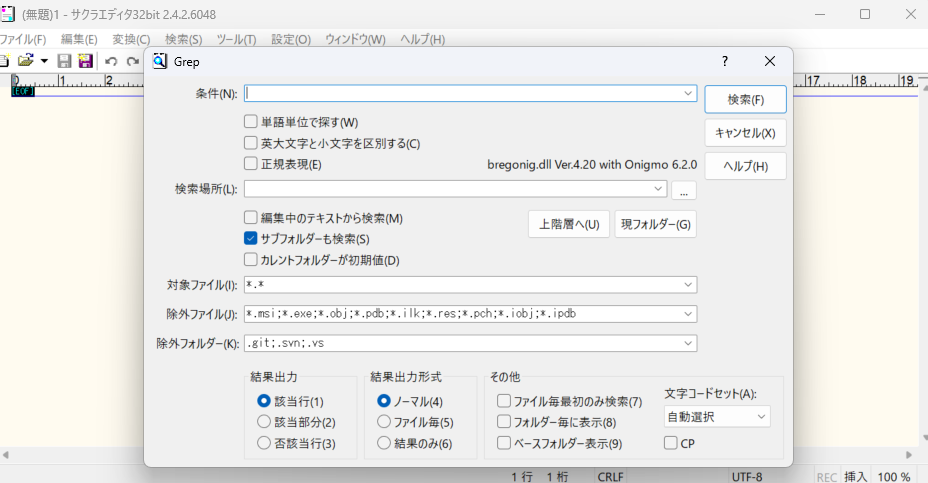928x483 pixels.
Task: Click the "..." browse folder button beside 検索場所
Action: pyautogui.click(x=684, y=189)
